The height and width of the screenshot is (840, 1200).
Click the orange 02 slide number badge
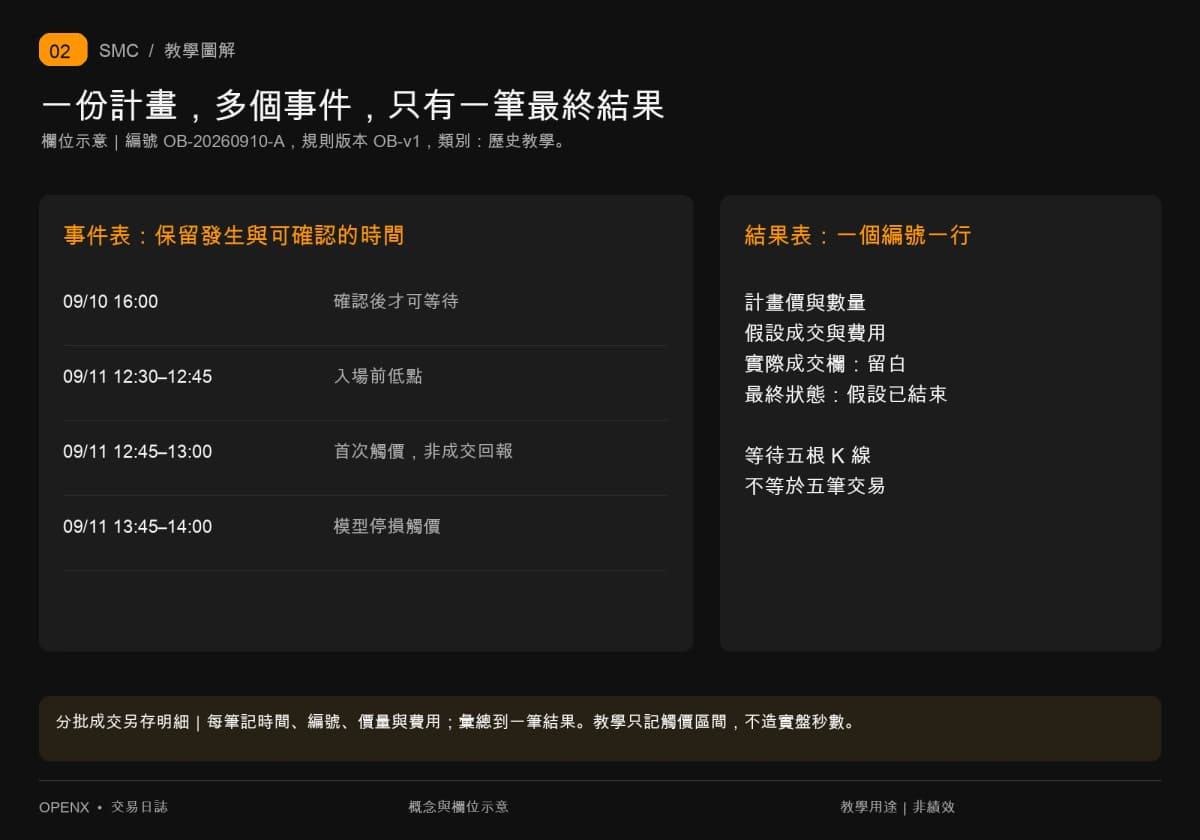(x=63, y=50)
